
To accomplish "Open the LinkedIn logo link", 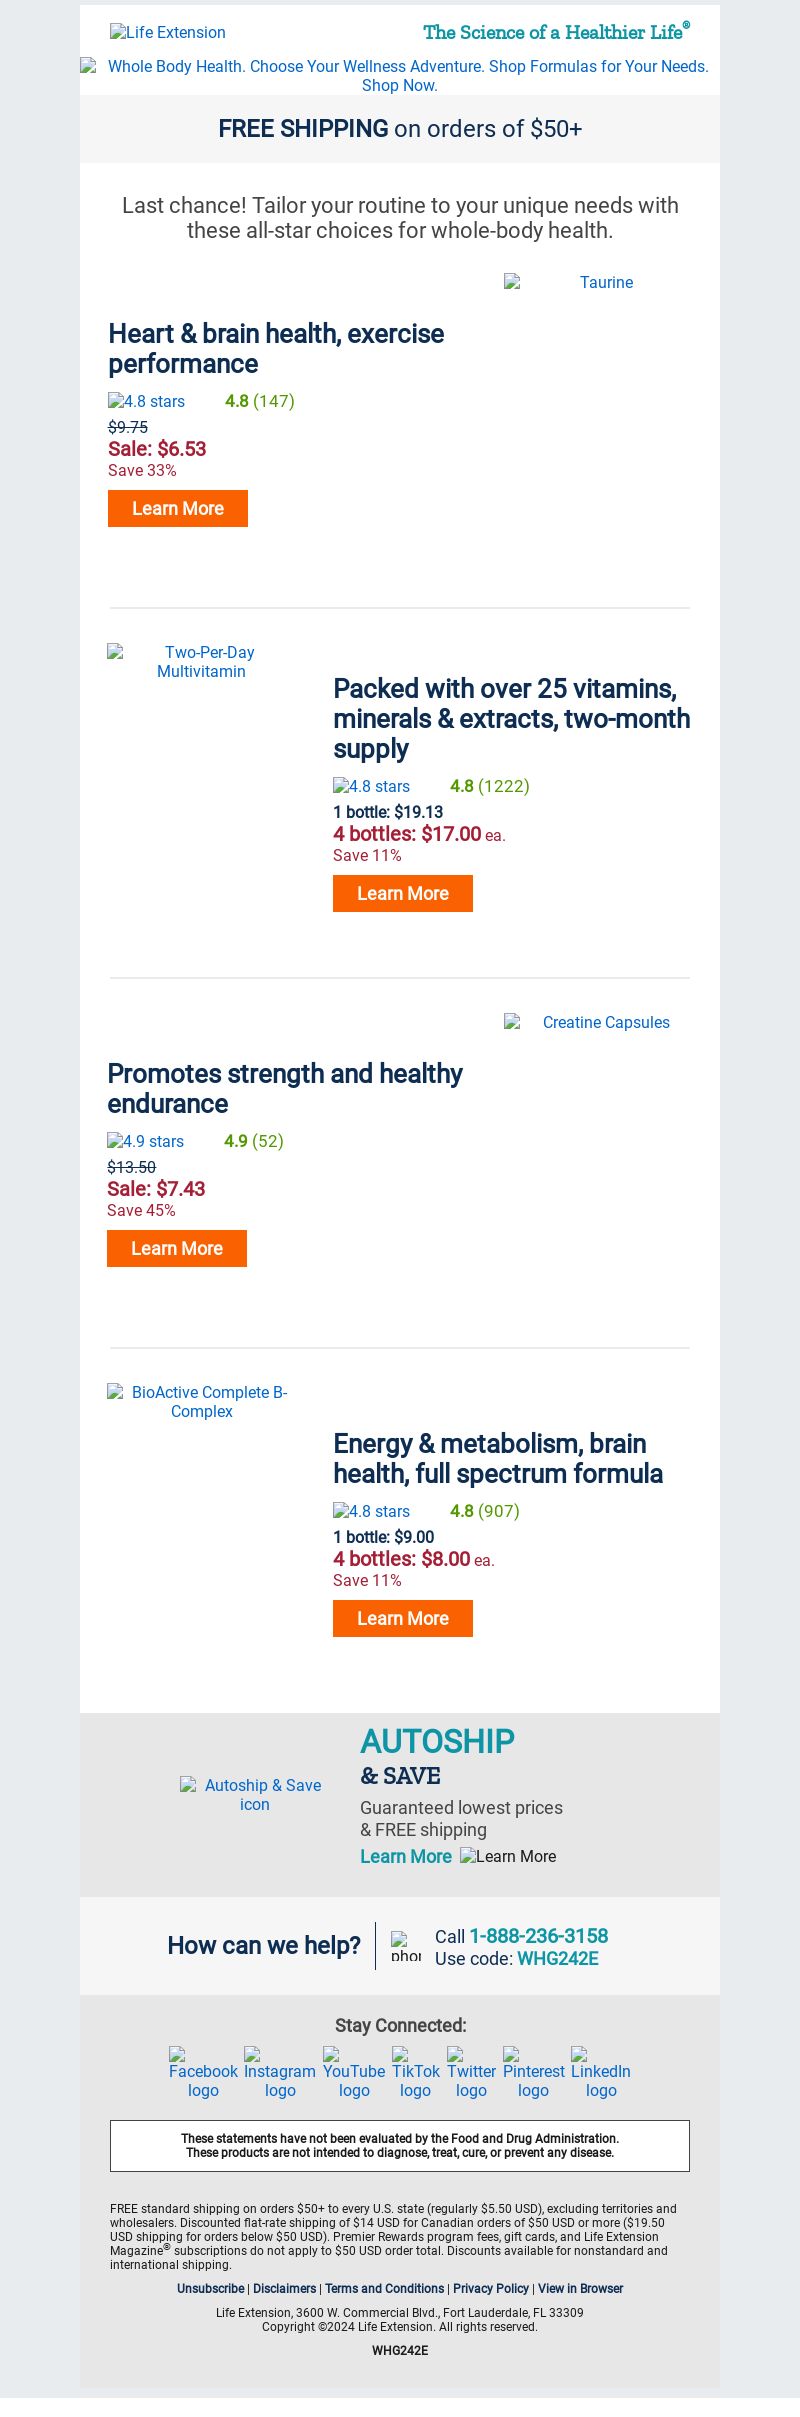I will pyautogui.click(x=601, y=2072).
